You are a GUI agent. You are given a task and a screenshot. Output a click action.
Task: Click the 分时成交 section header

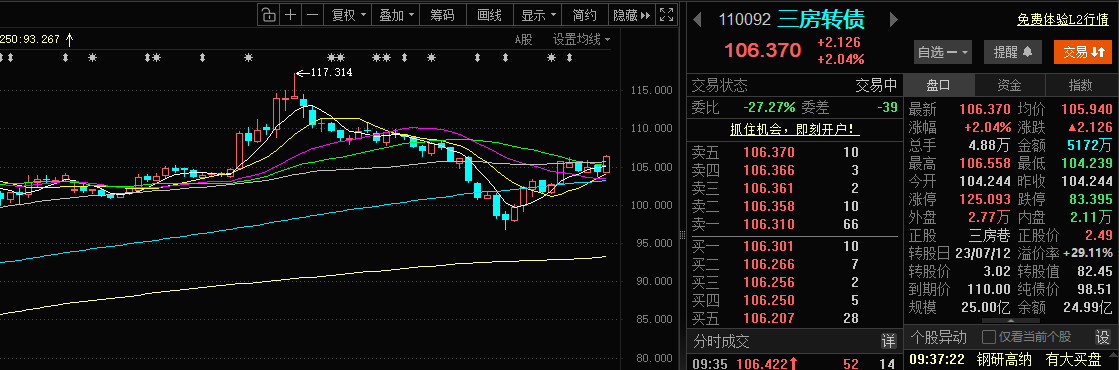pyautogui.click(x=721, y=342)
